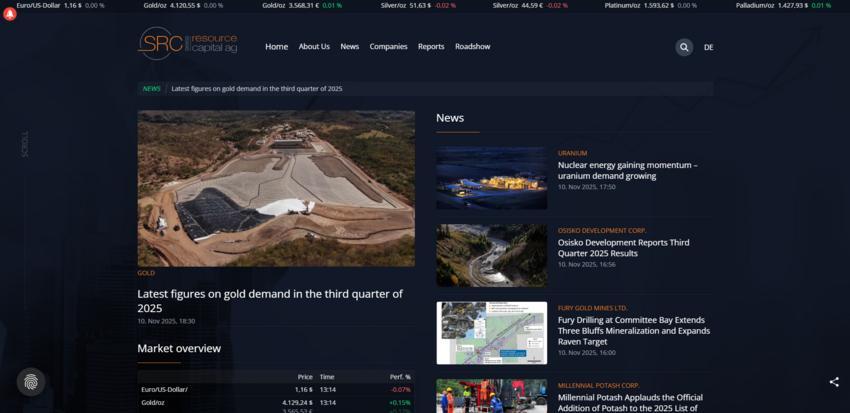Click the Euro/US-Dollar quote in top ticker
This screenshot has width=850, height=413.
(60, 5)
